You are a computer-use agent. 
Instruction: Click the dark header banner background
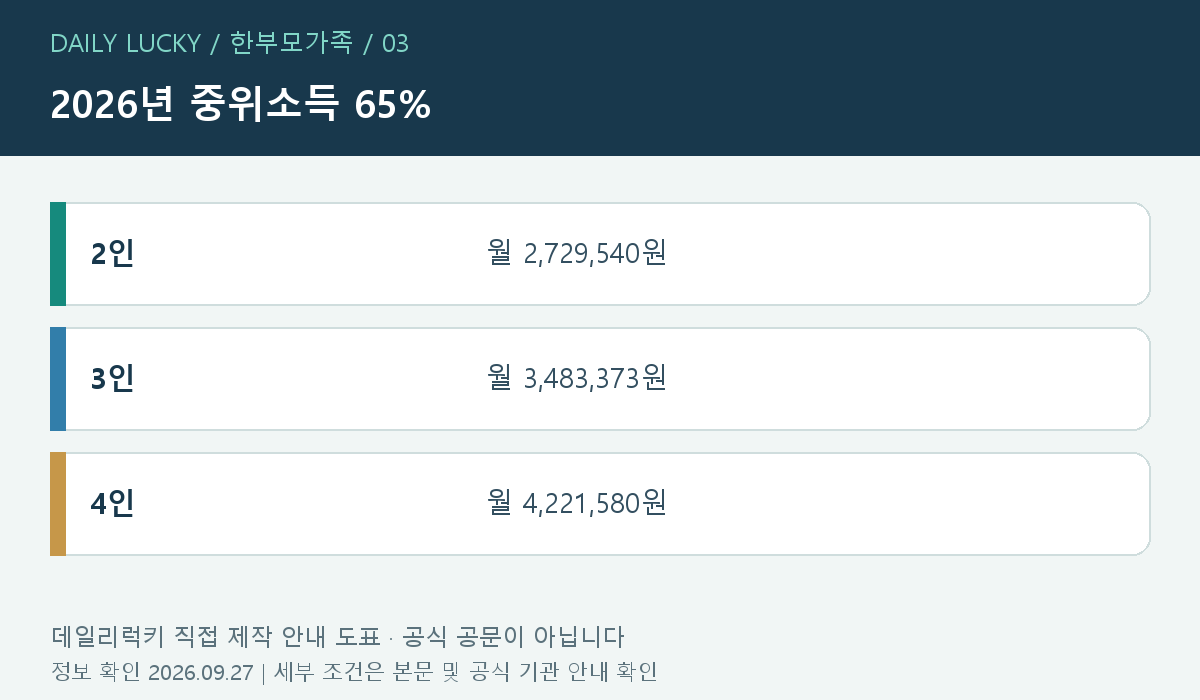800,78
